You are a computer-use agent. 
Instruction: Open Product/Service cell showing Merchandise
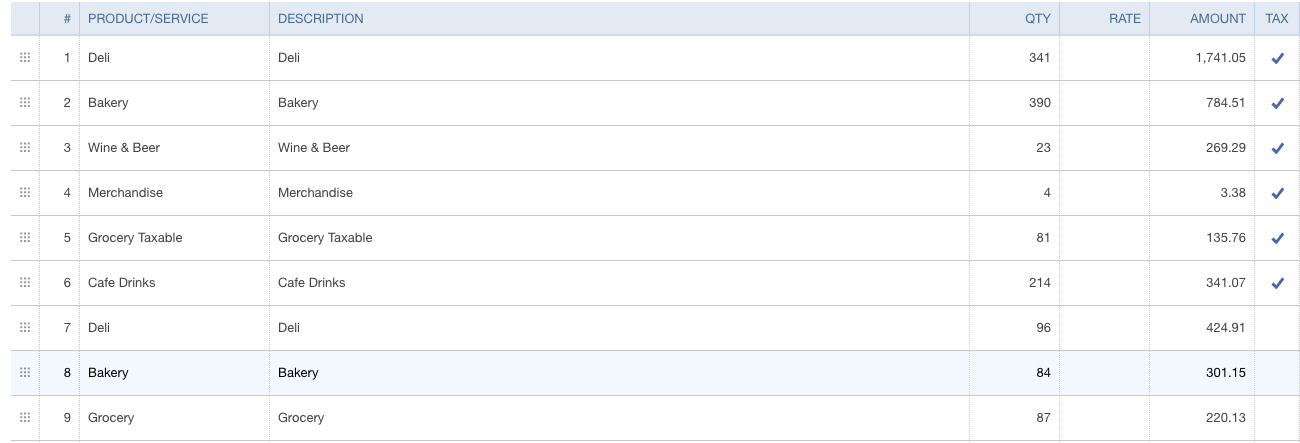[x=174, y=193]
